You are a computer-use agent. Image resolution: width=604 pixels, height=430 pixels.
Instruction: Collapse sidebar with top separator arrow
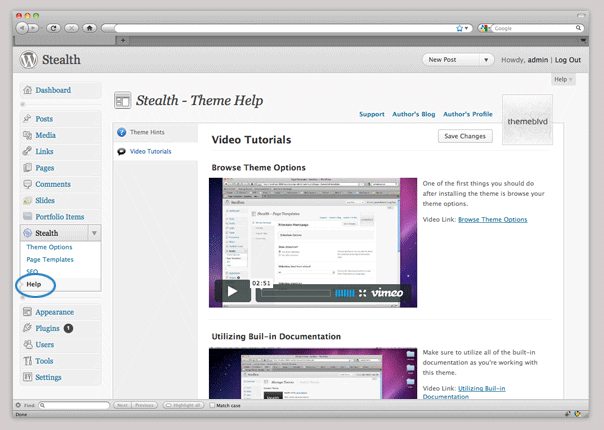pos(23,104)
